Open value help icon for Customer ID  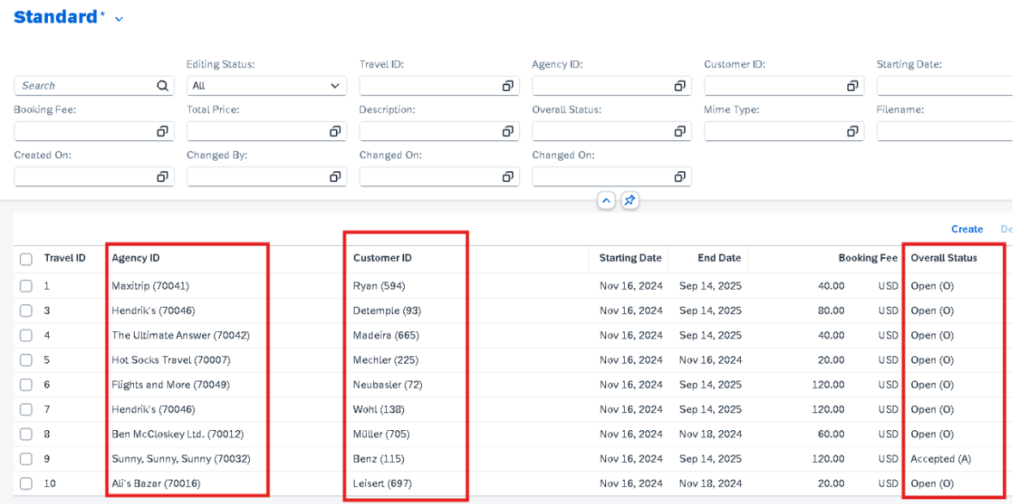click(x=853, y=86)
